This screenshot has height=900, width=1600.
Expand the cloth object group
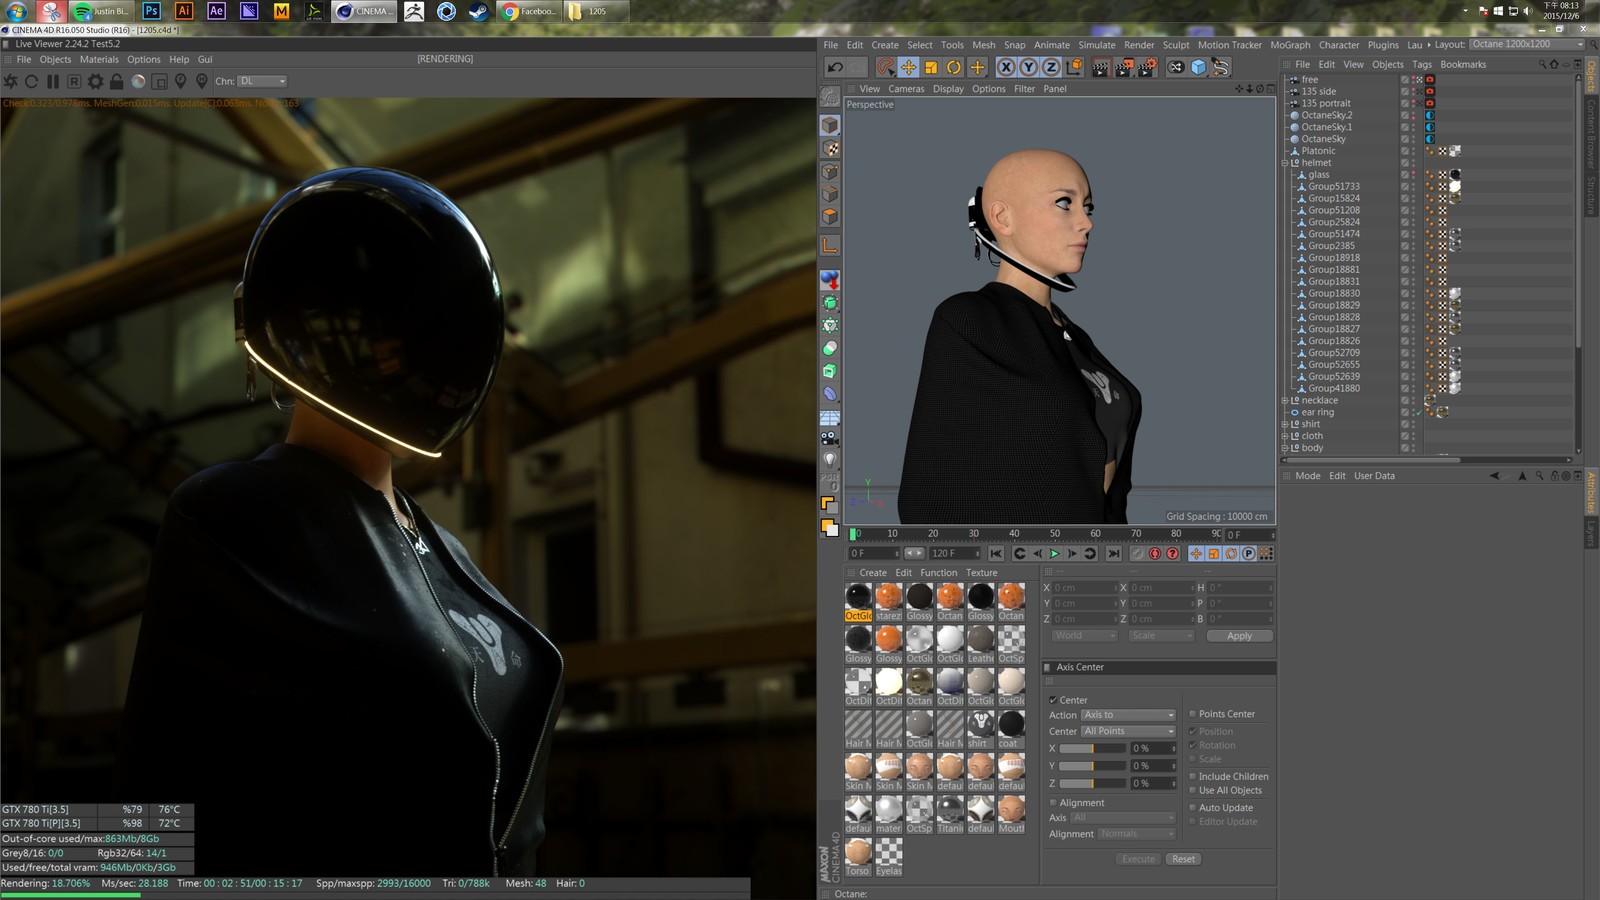click(1285, 436)
